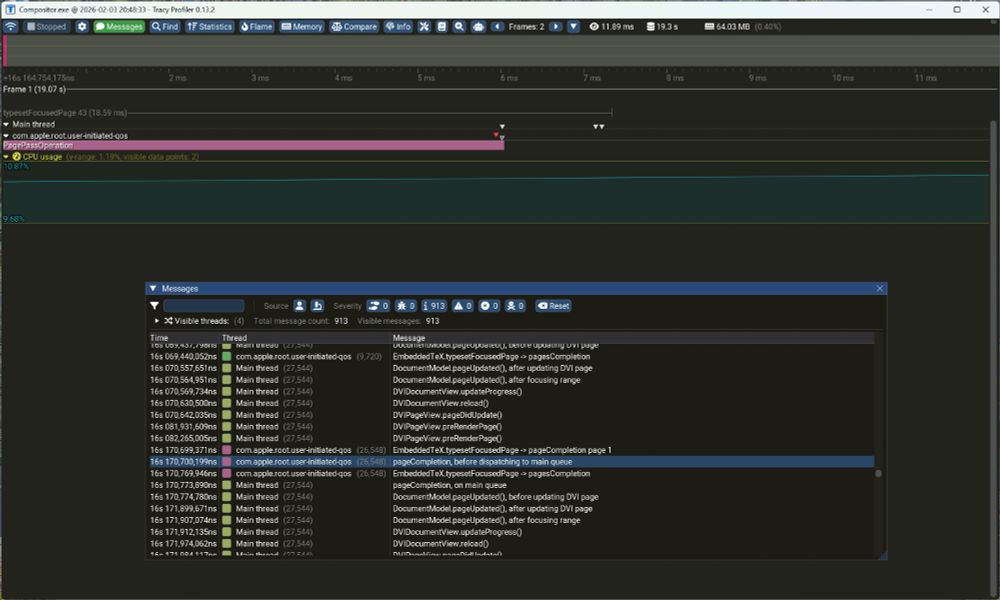Image resolution: width=1000 pixels, height=600 pixels.
Task: Collapse the Main thread timeline row
Action: point(6,124)
